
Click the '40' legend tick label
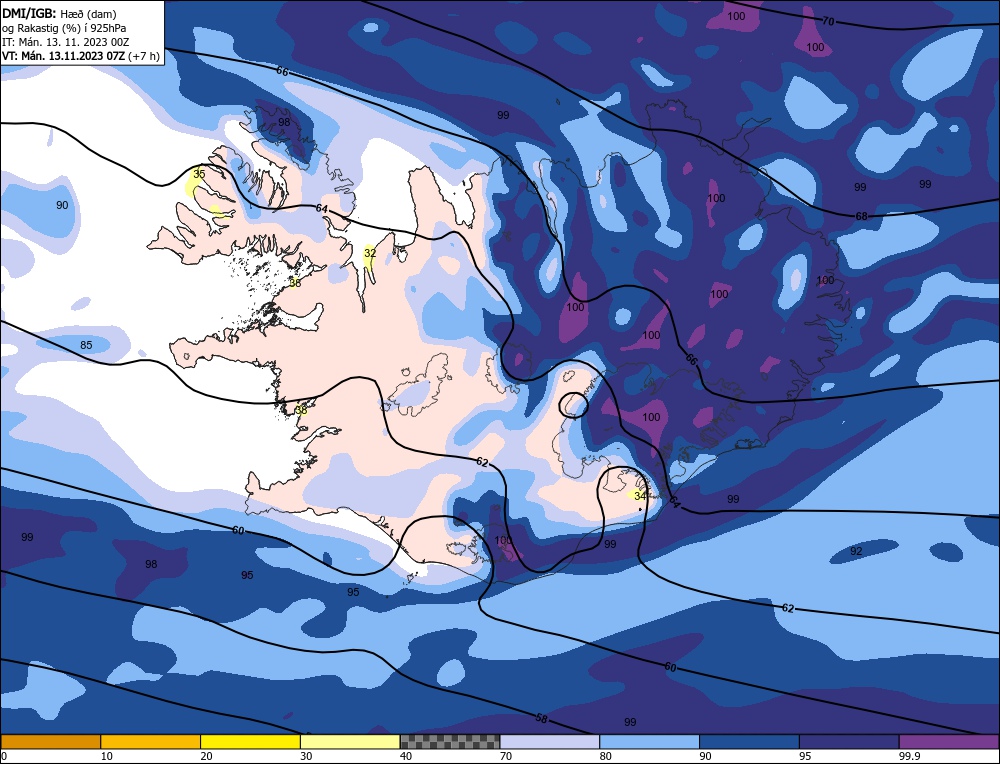406,756
